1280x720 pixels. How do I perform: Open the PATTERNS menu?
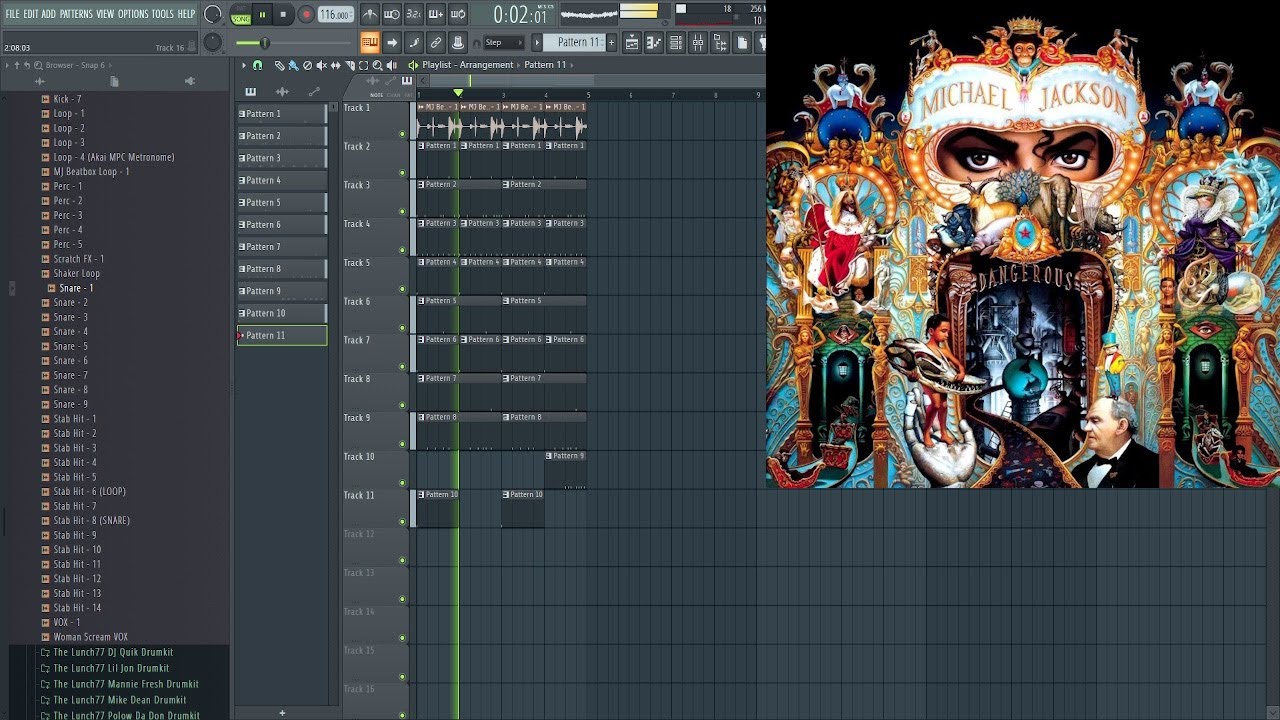(76, 14)
